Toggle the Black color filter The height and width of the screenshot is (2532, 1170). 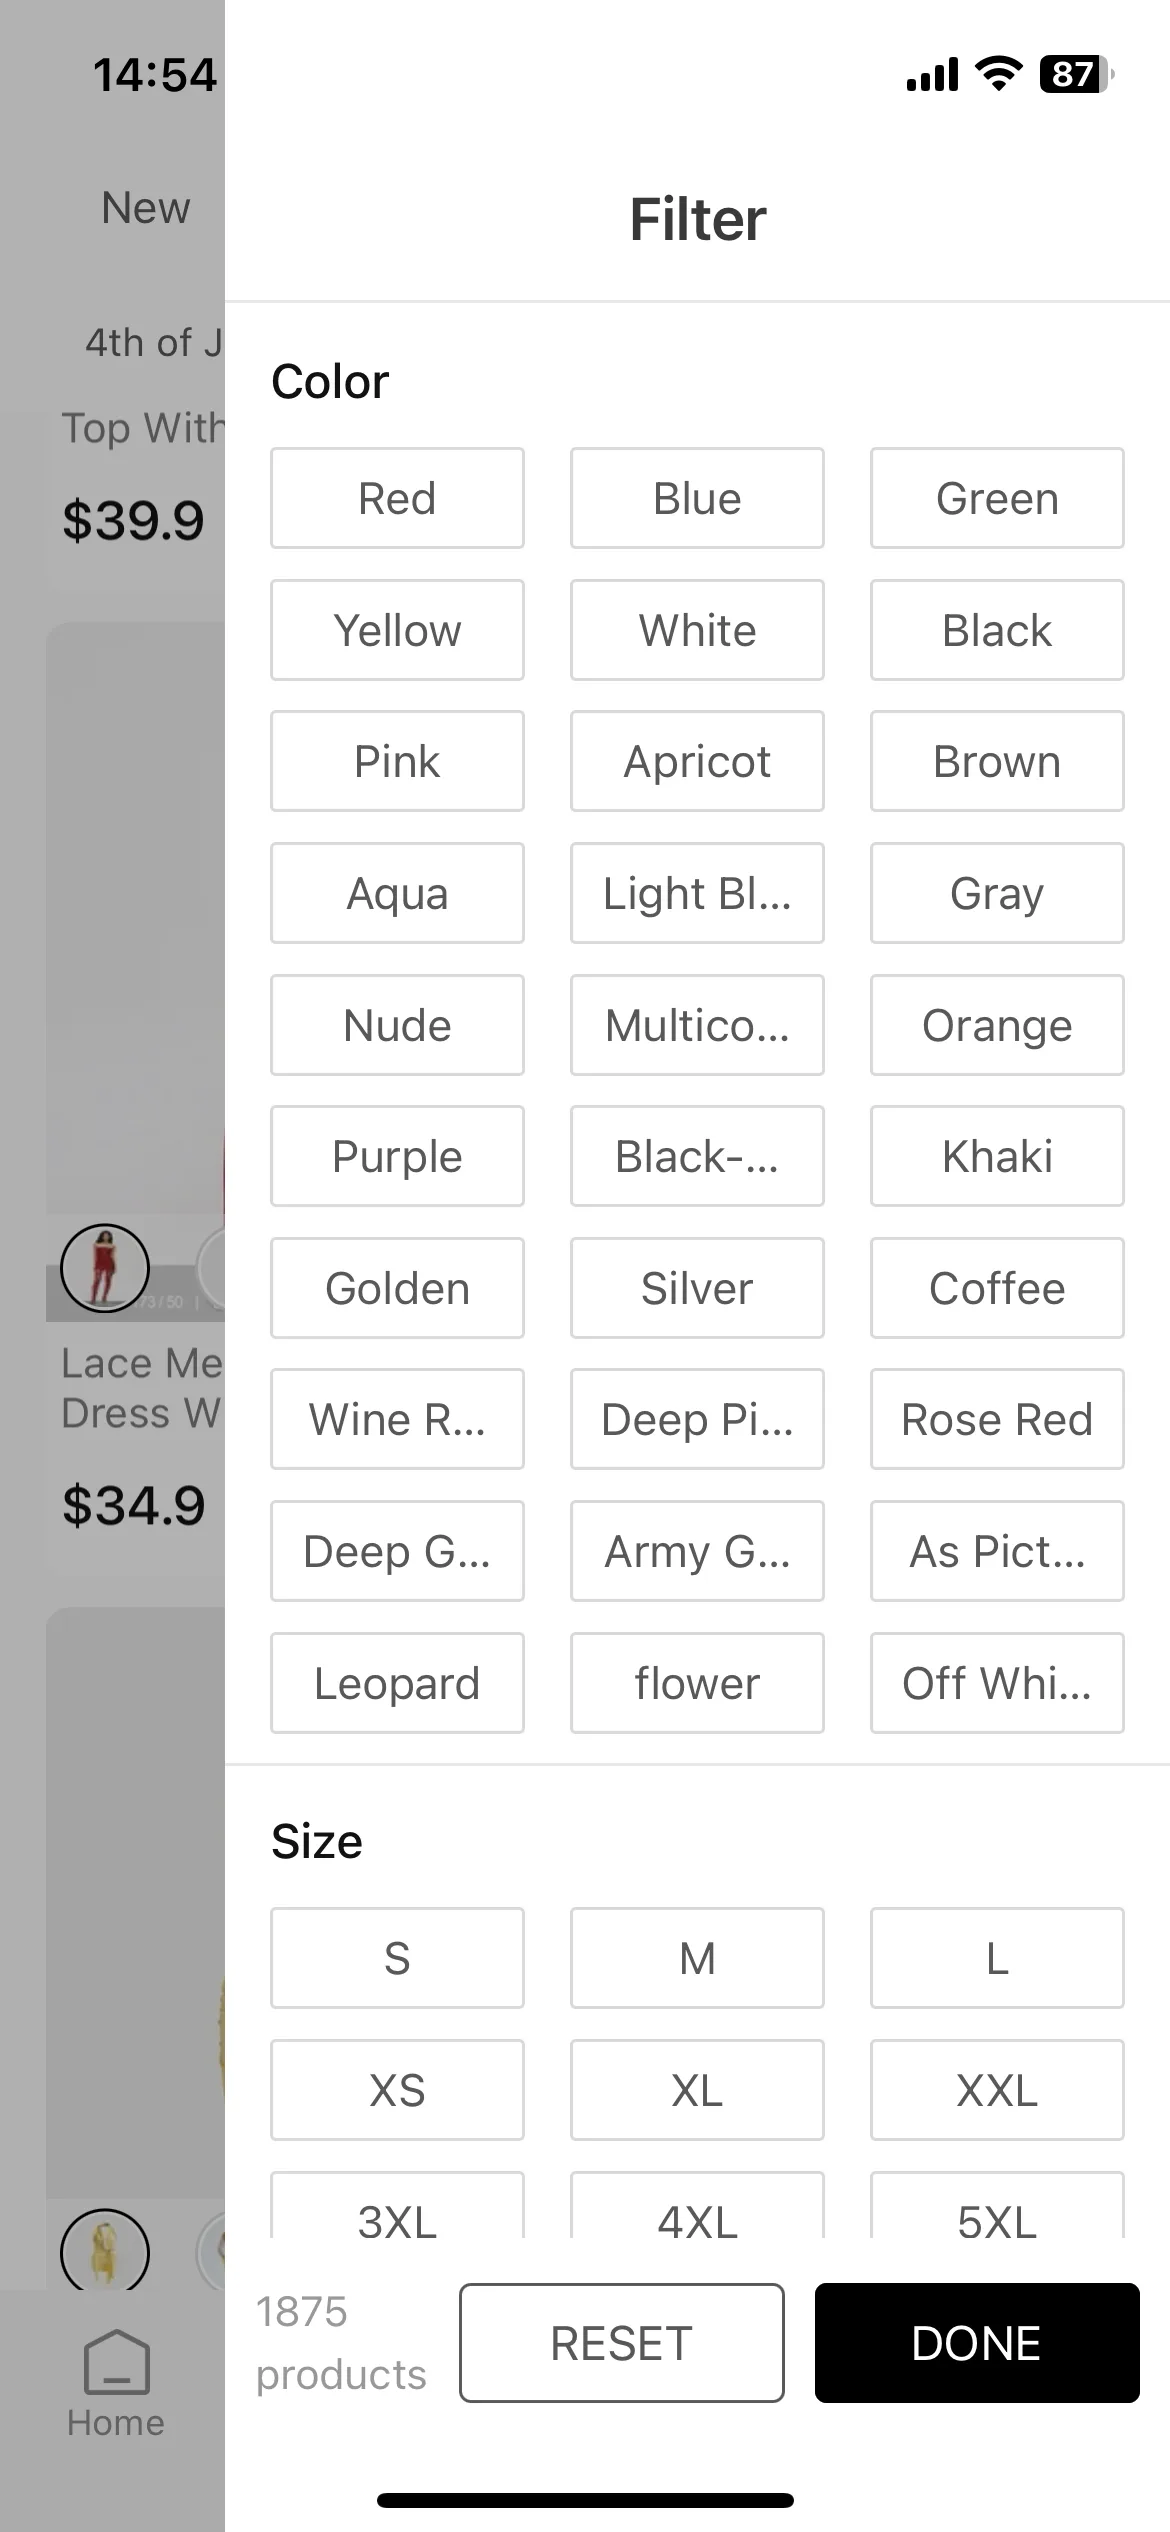click(997, 630)
